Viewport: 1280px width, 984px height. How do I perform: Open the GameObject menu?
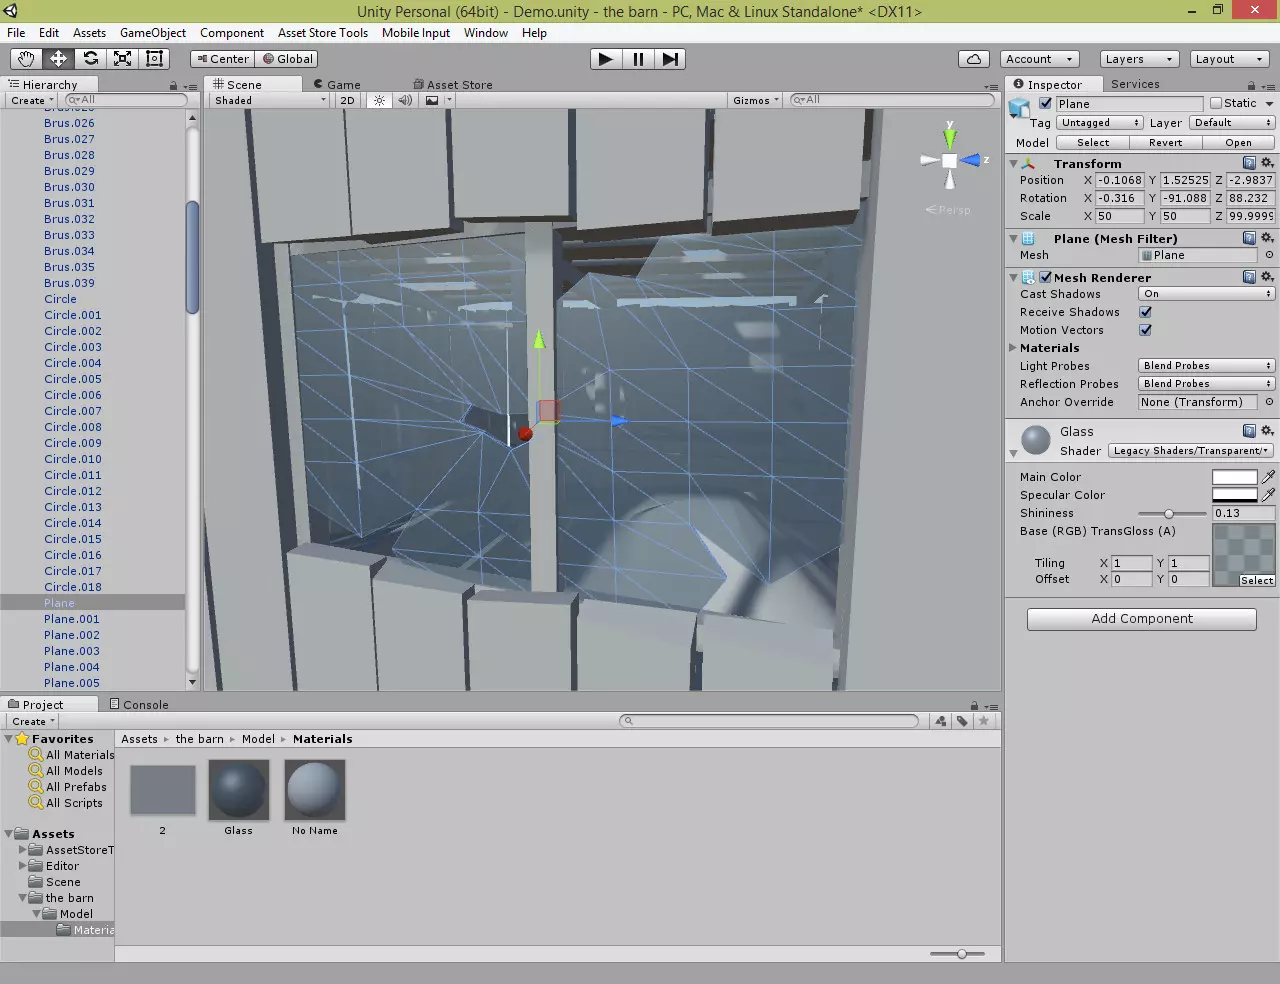tap(153, 33)
